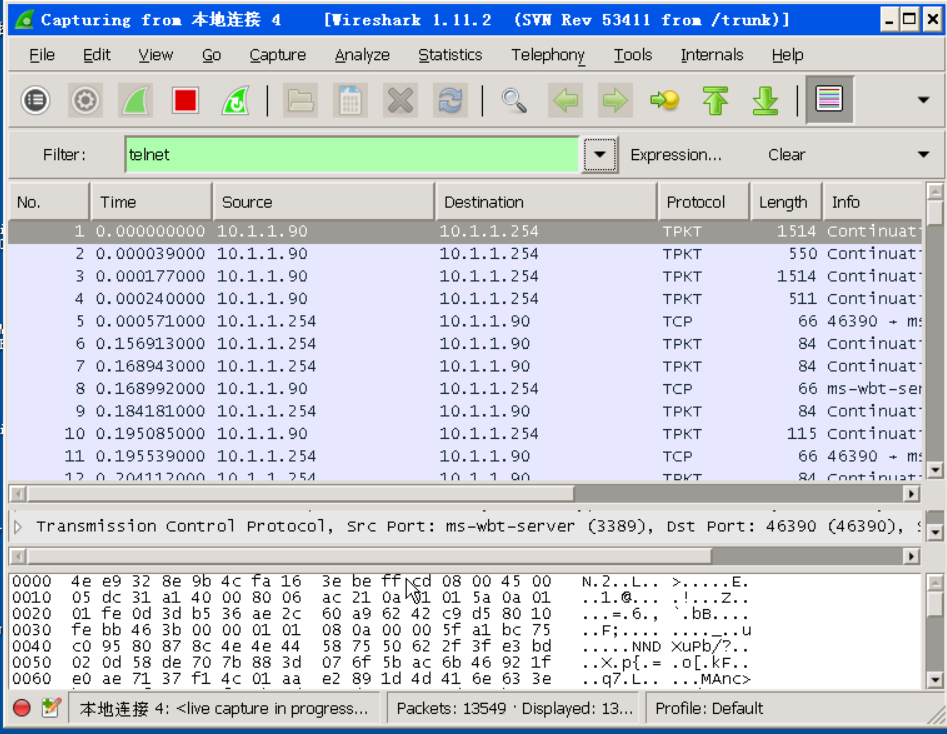Open the Statistics menu
947x734 pixels.
(450, 55)
